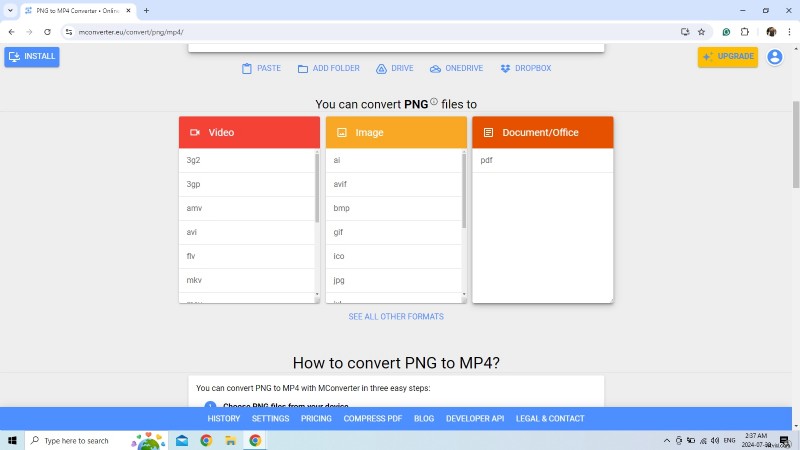The width and height of the screenshot is (800, 450).
Task: Click the Google Drive icon
Action: pos(381,68)
